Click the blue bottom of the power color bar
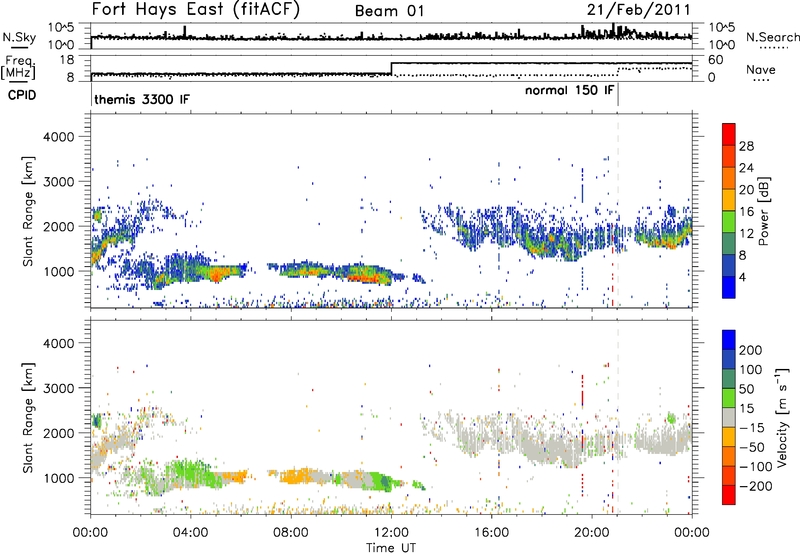The height and width of the screenshot is (554, 800). [729, 287]
